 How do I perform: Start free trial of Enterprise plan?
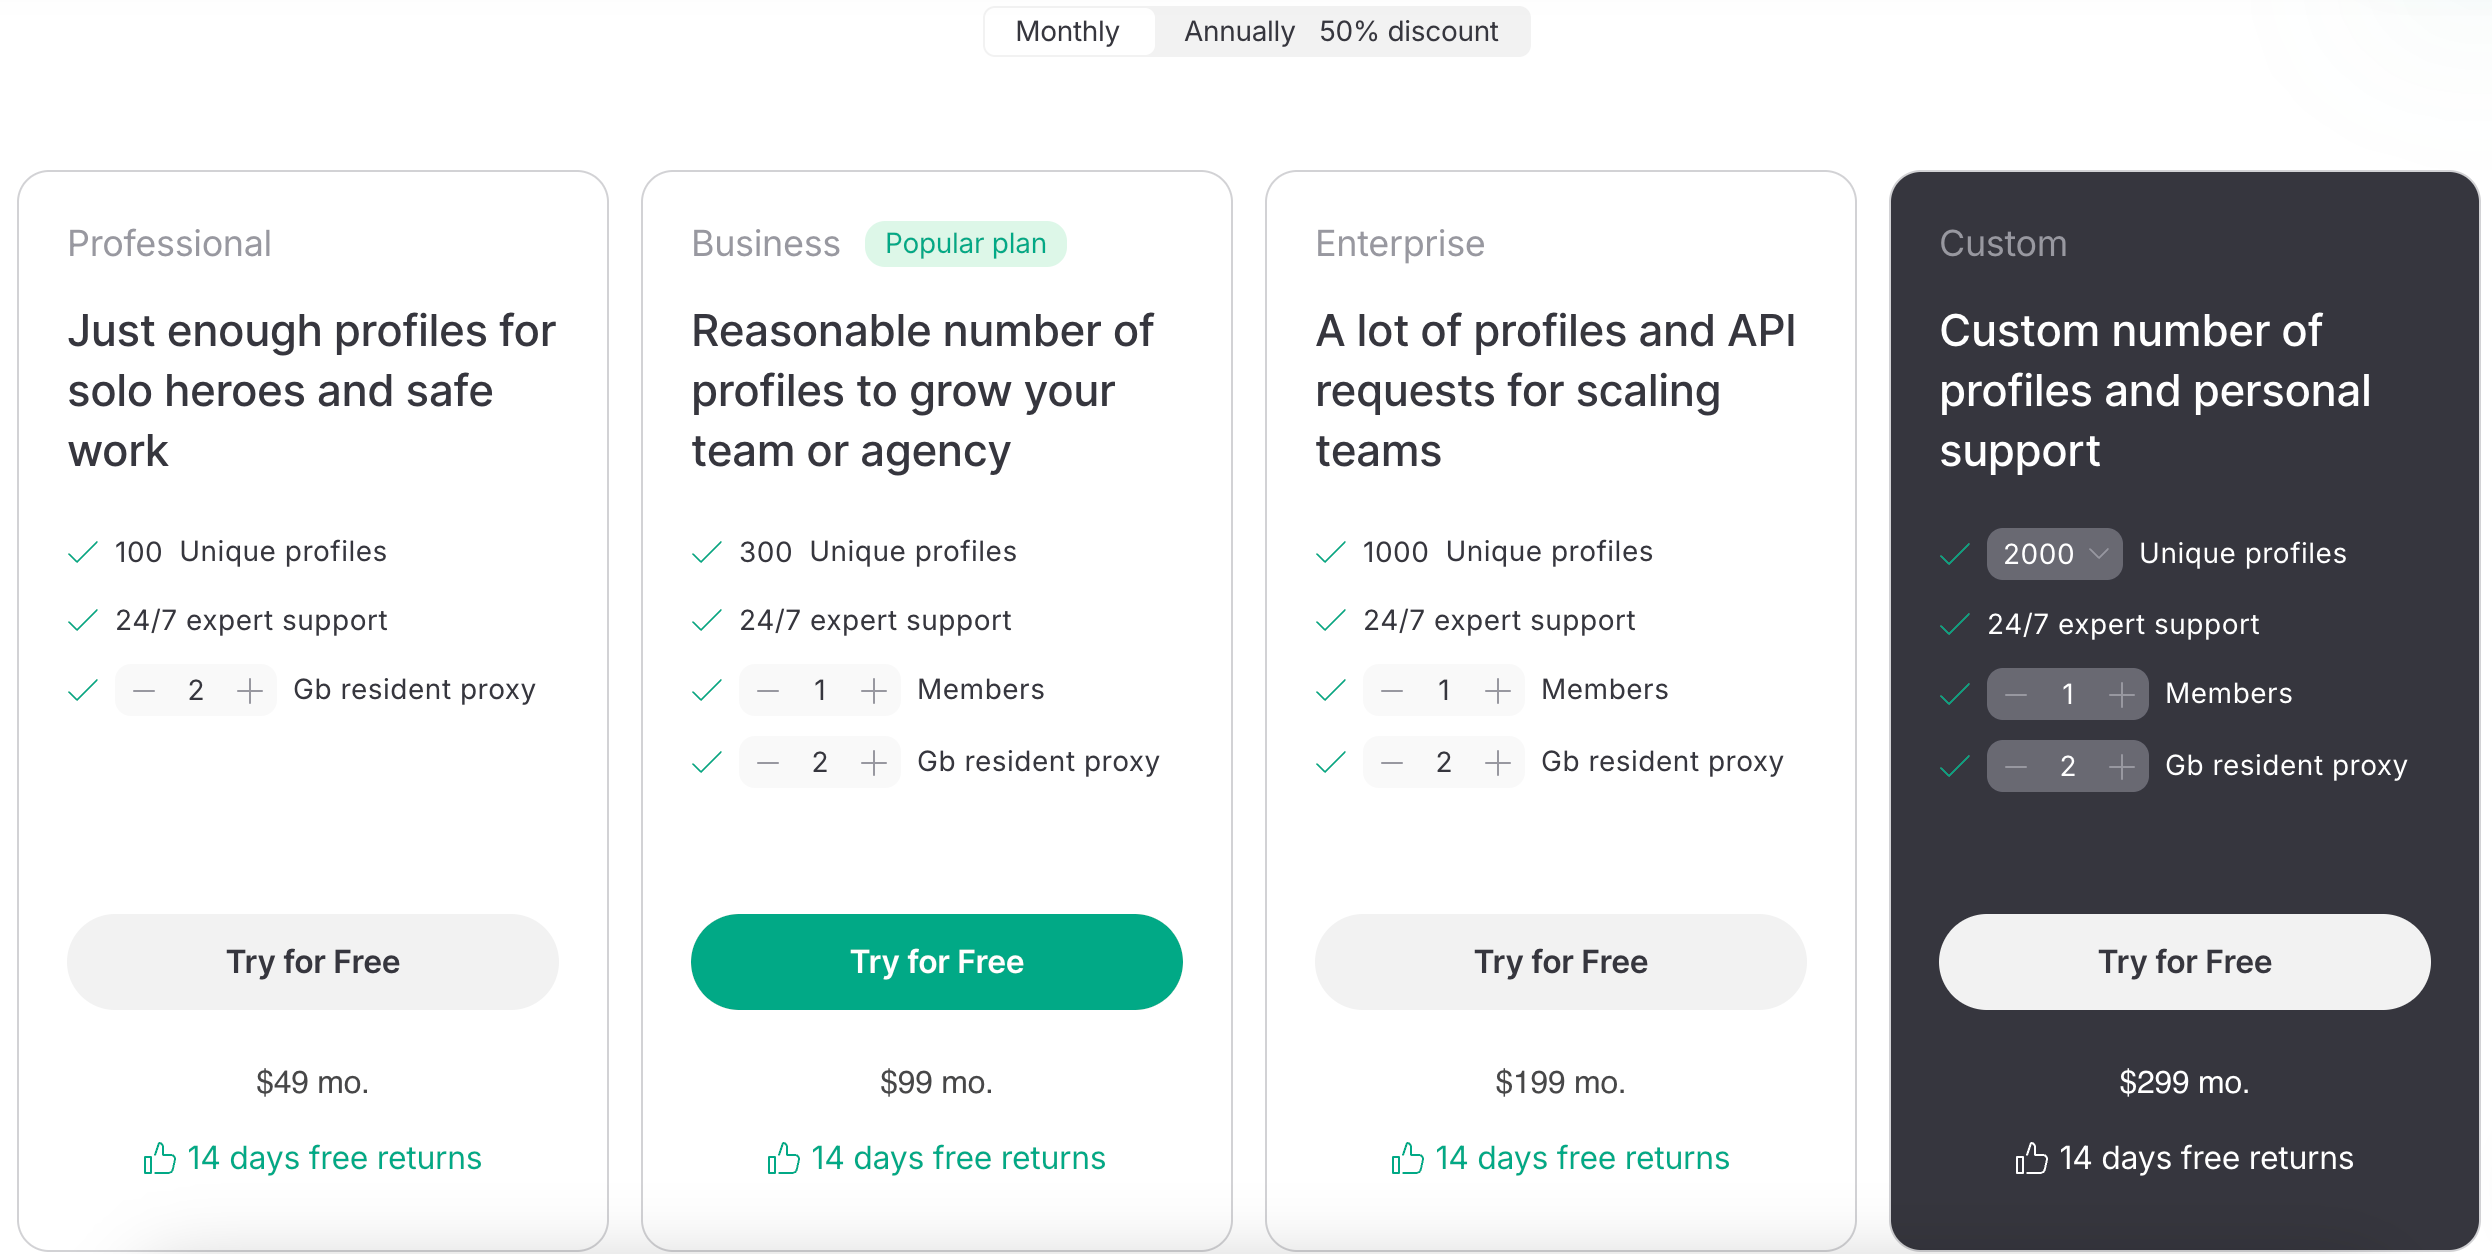(x=1560, y=961)
